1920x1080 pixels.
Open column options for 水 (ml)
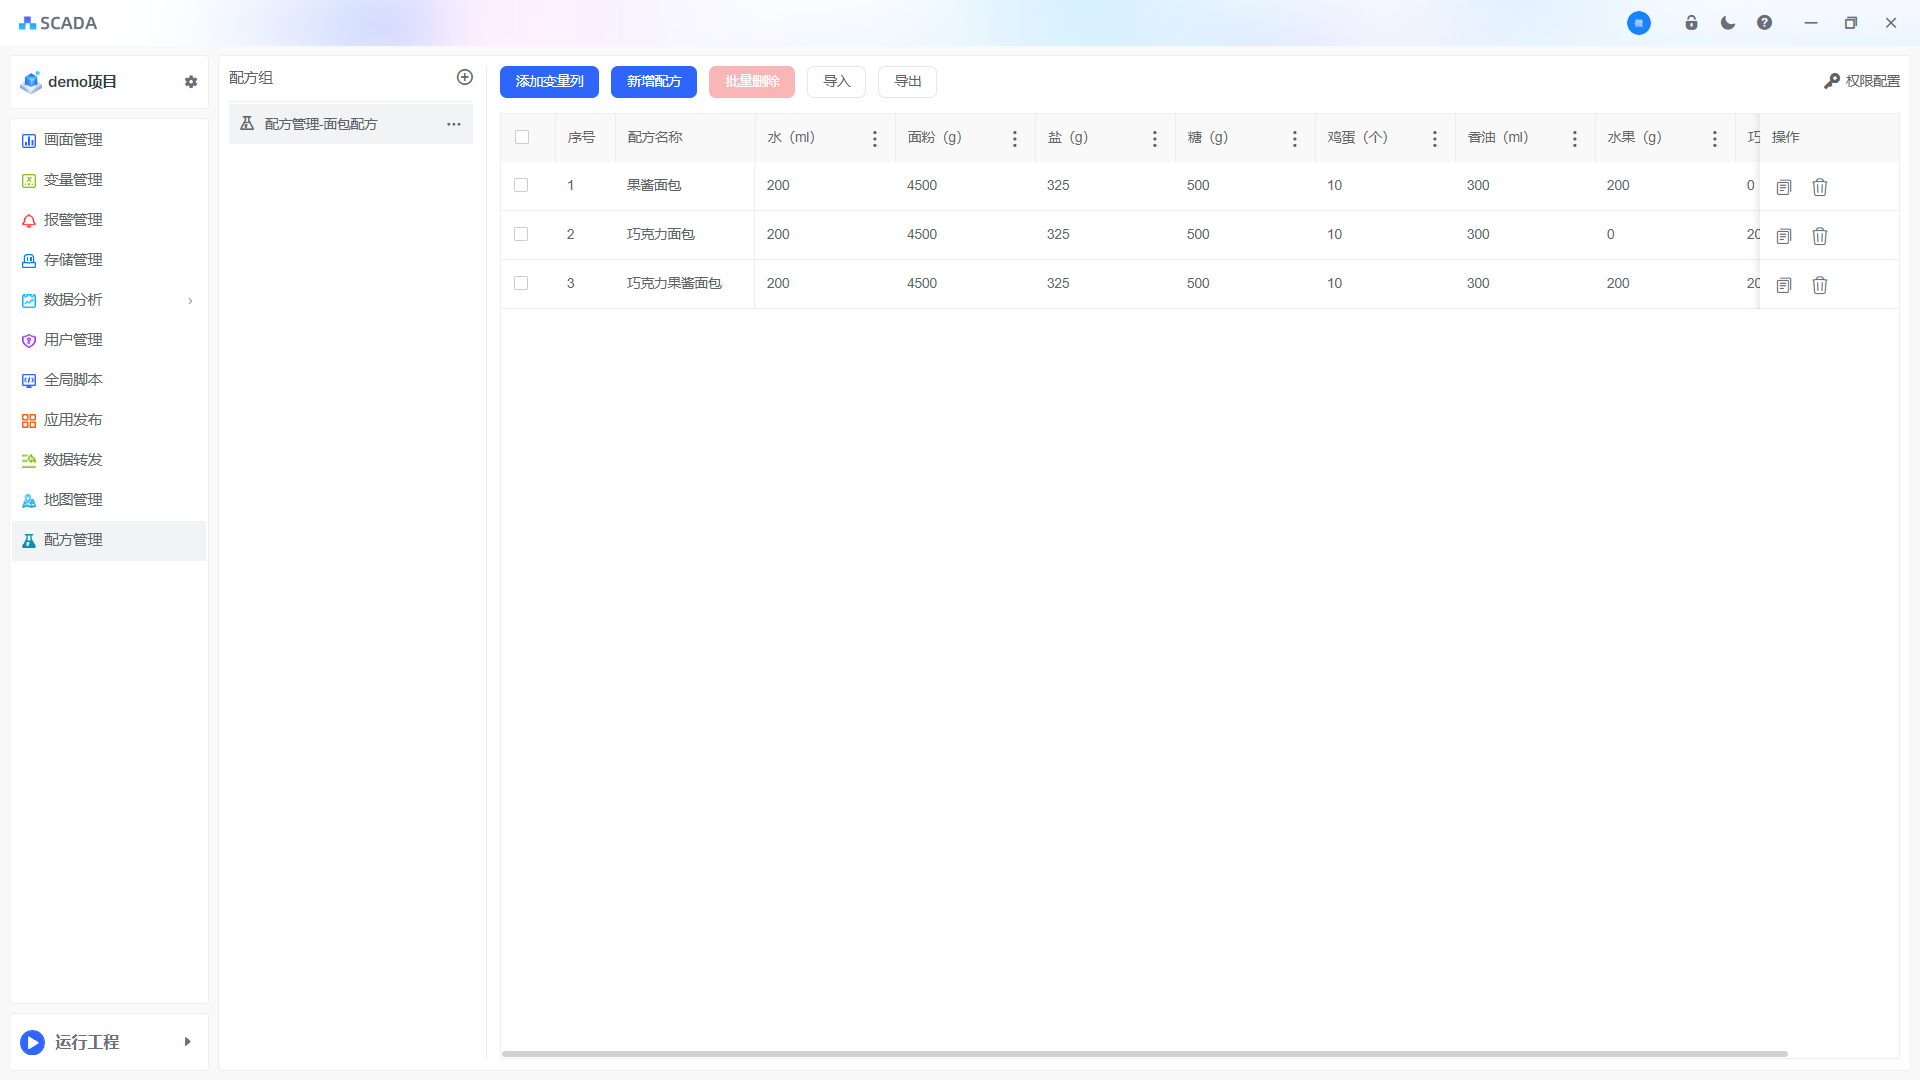coord(874,139)
